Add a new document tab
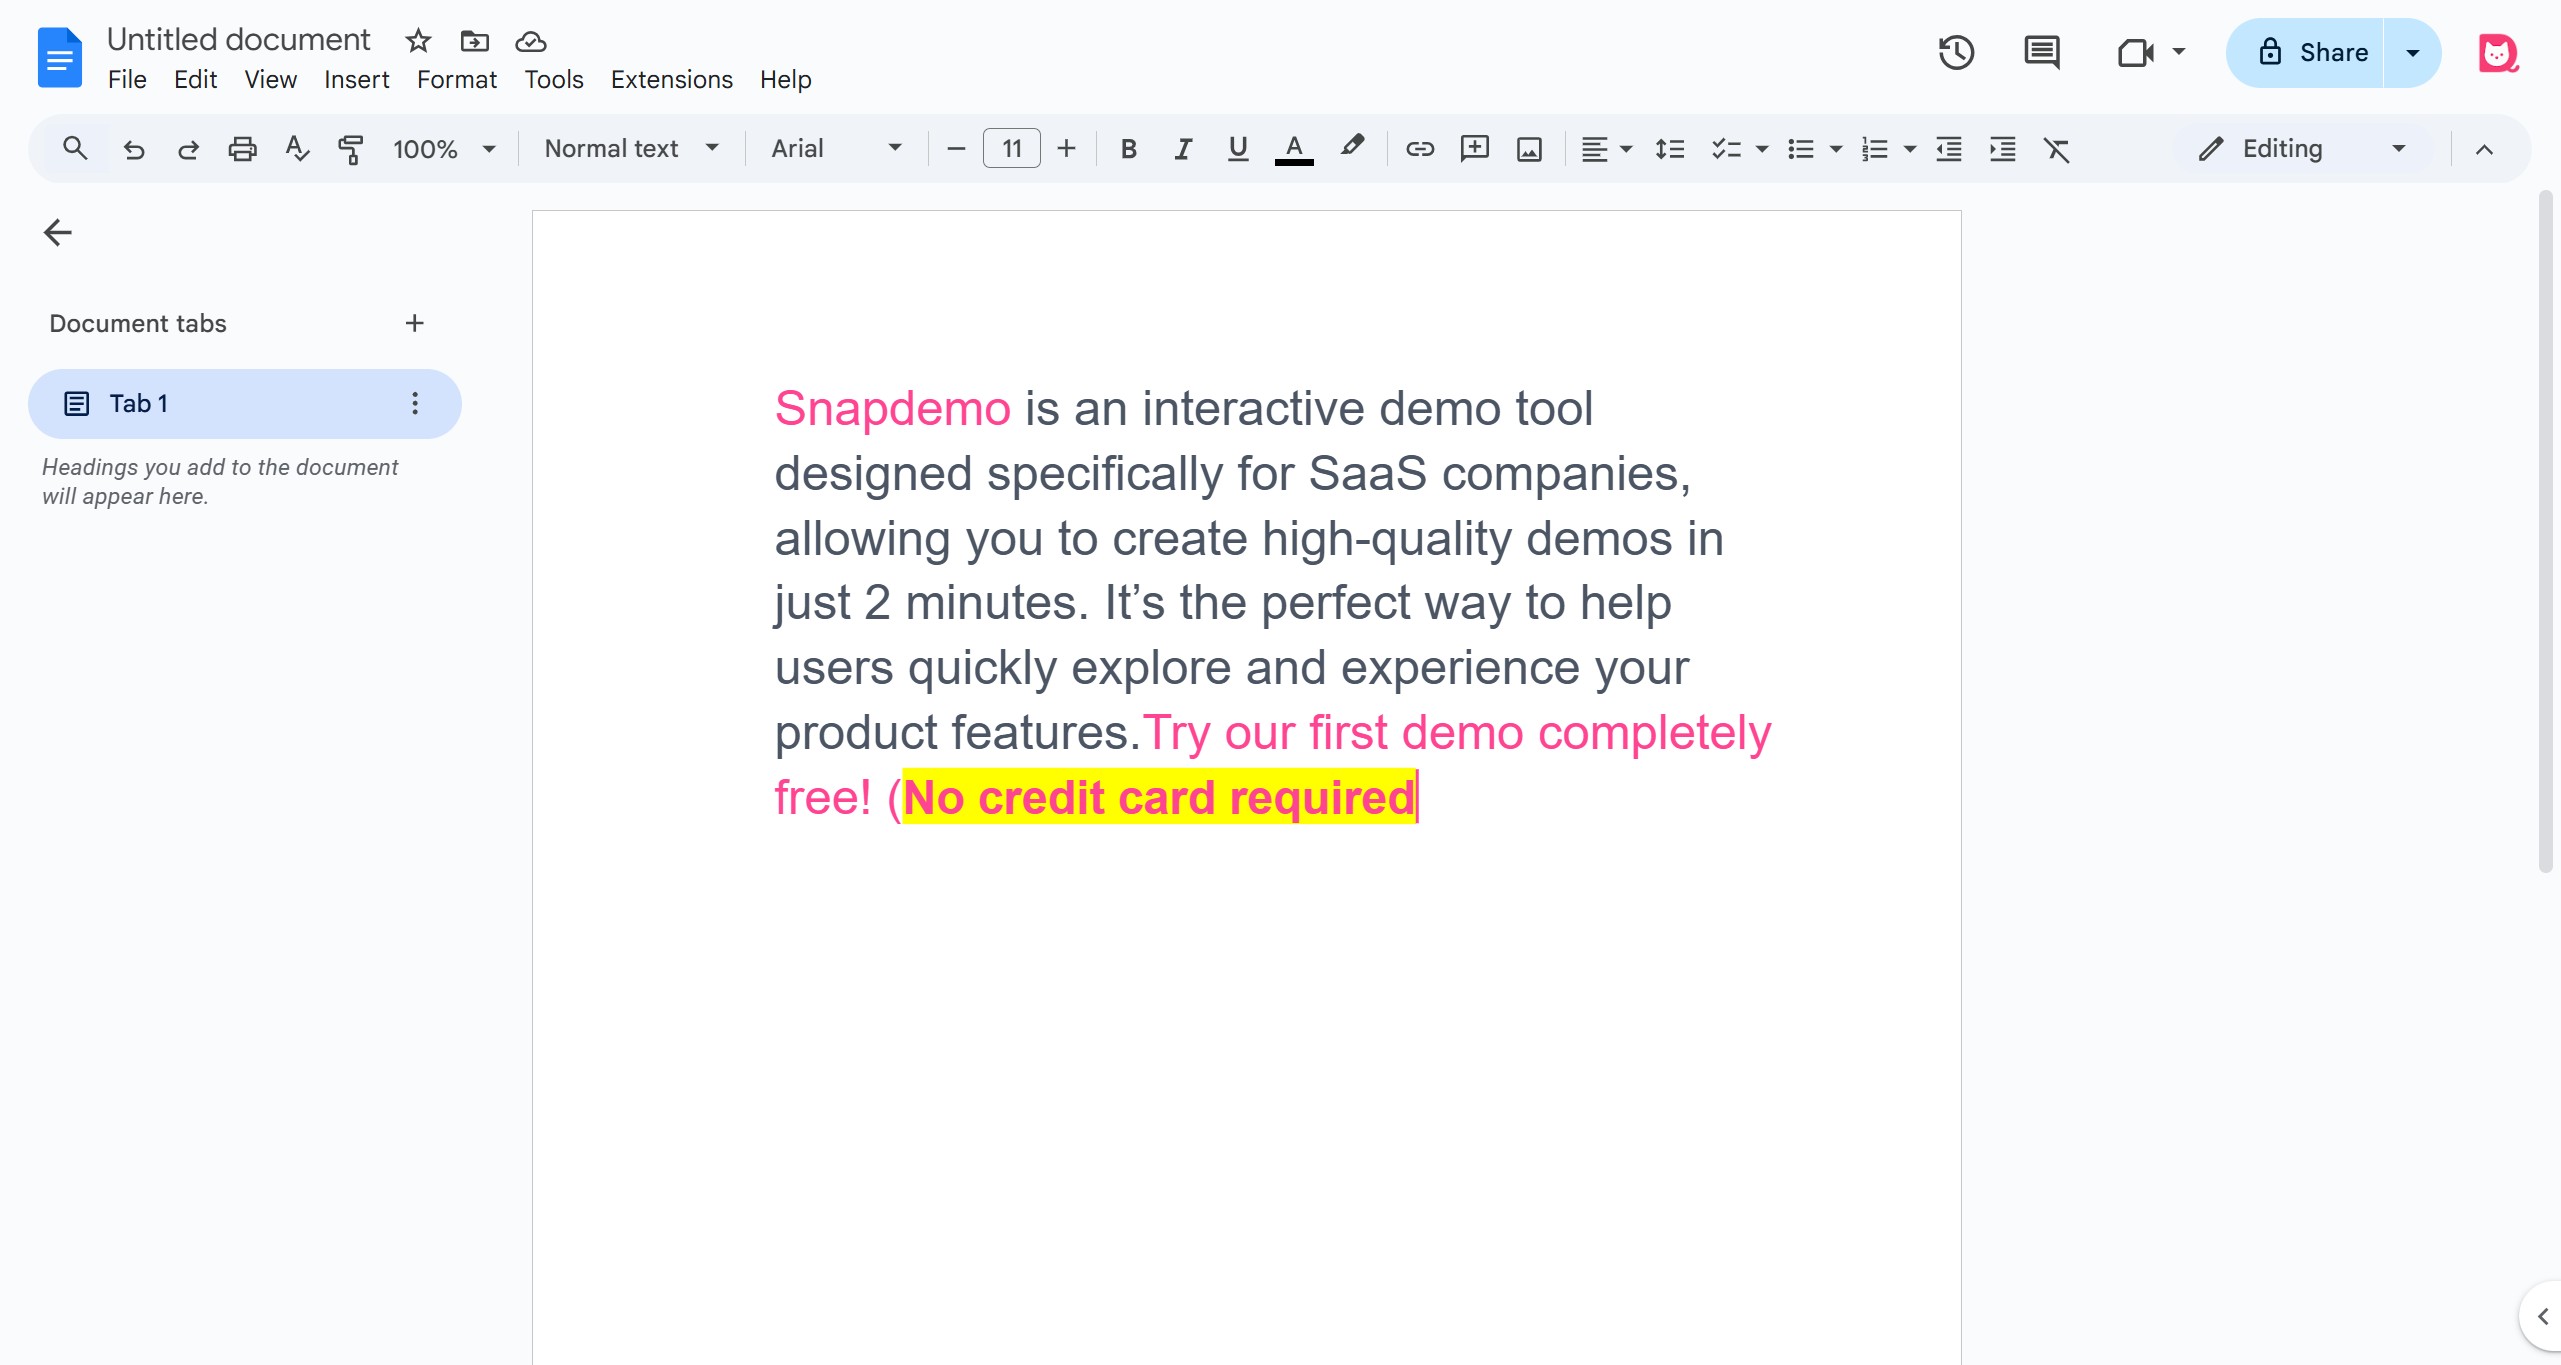This screenshot has width=2561, height=1365. pos(415,323)
